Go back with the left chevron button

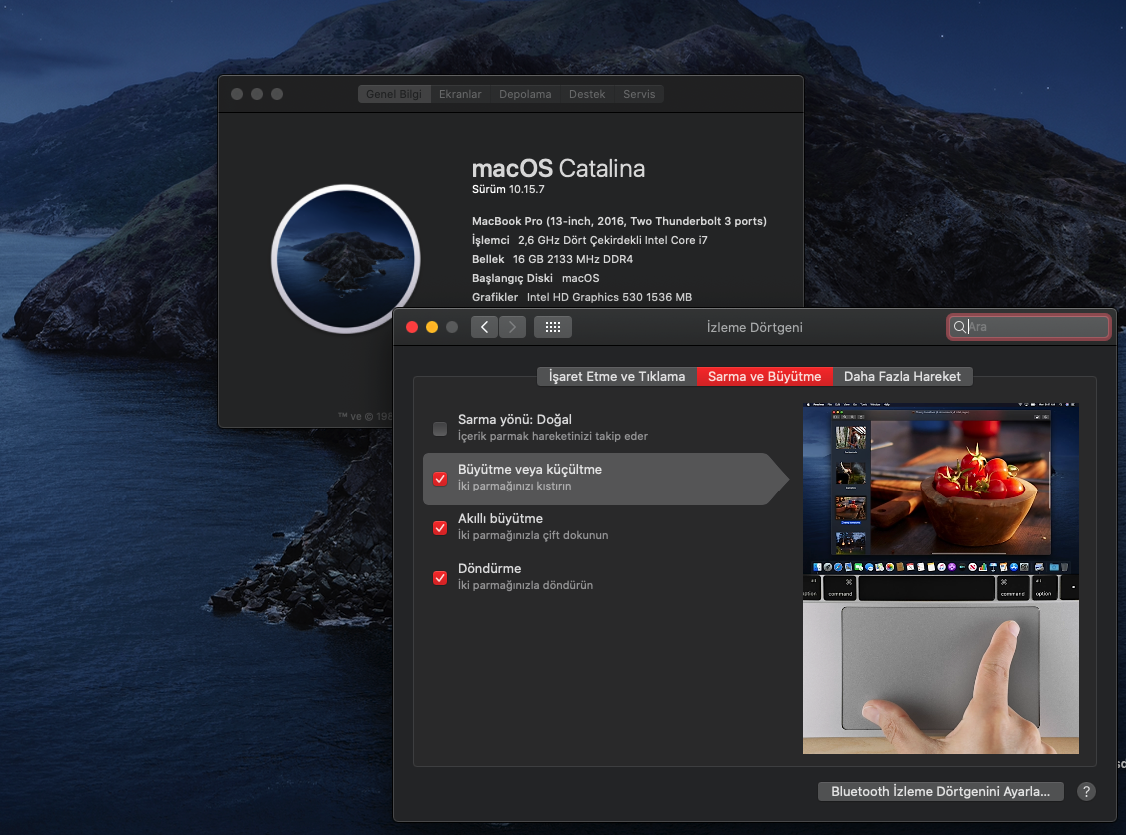[x=485, y=327]
